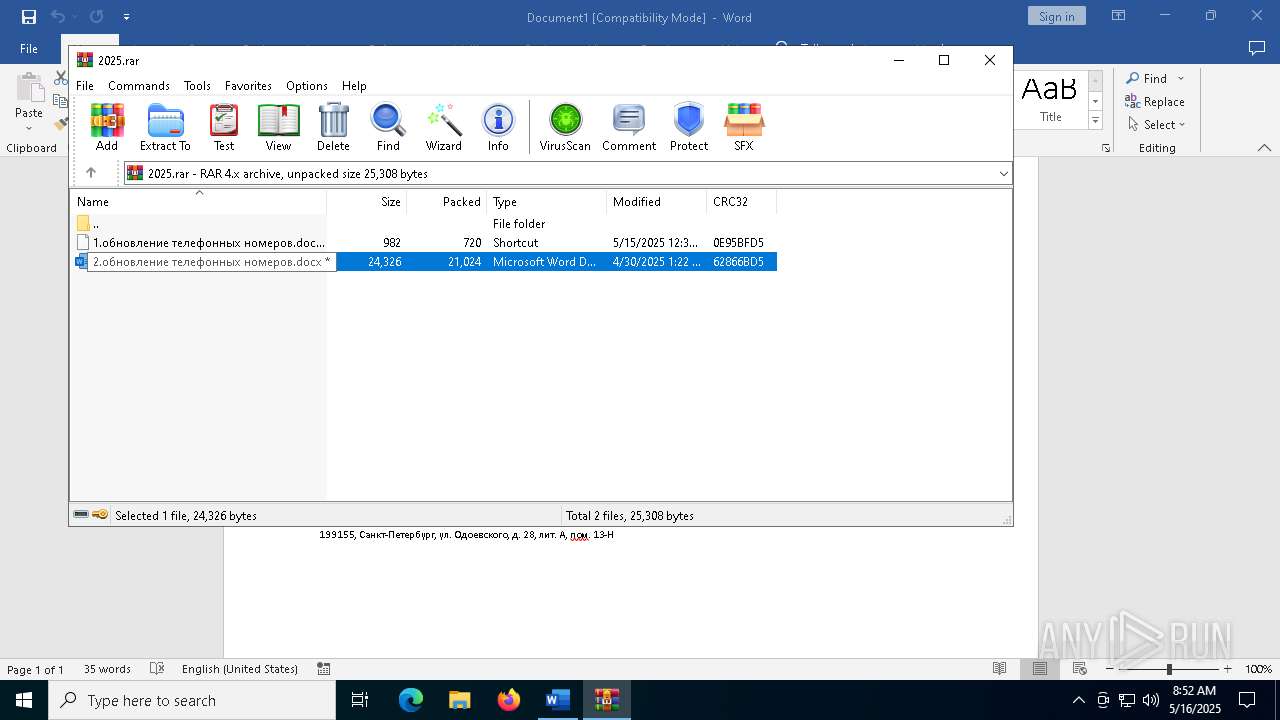Sort files by Name column header
Screen dimensions: 1280x720
198,201
